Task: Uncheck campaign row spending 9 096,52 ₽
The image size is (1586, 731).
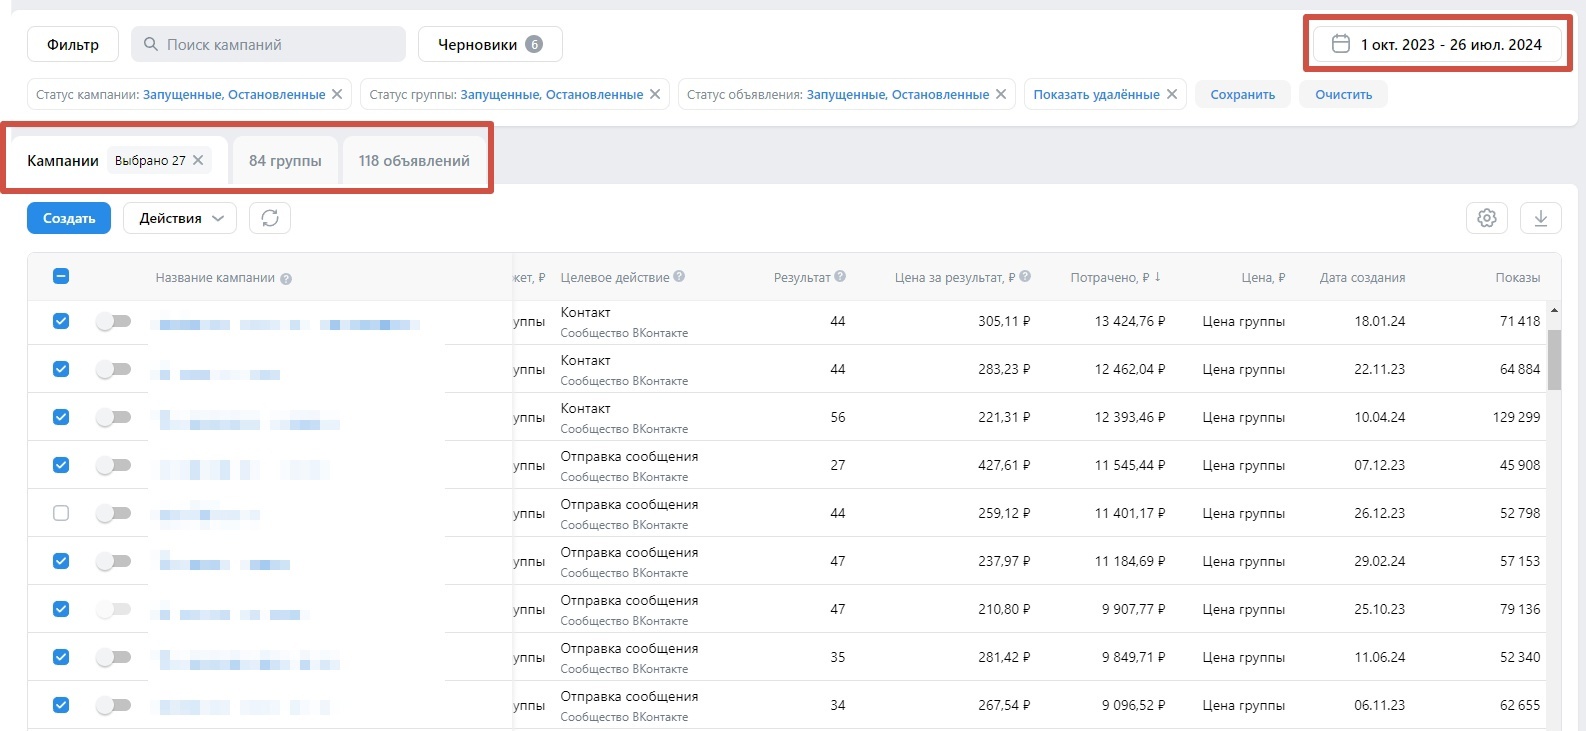Action: pos(61,705)
